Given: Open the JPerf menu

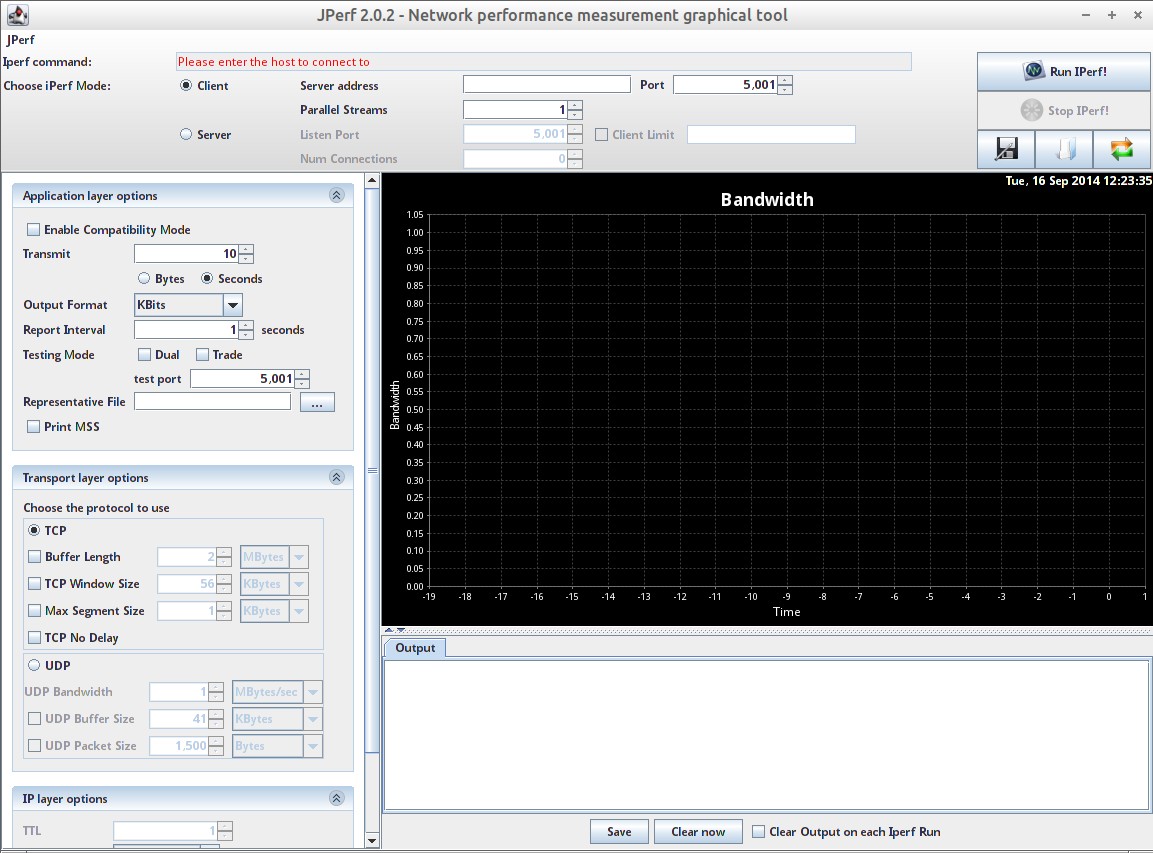Looking at the screenshot, I should pyautogui.click(x=21, y=40).
